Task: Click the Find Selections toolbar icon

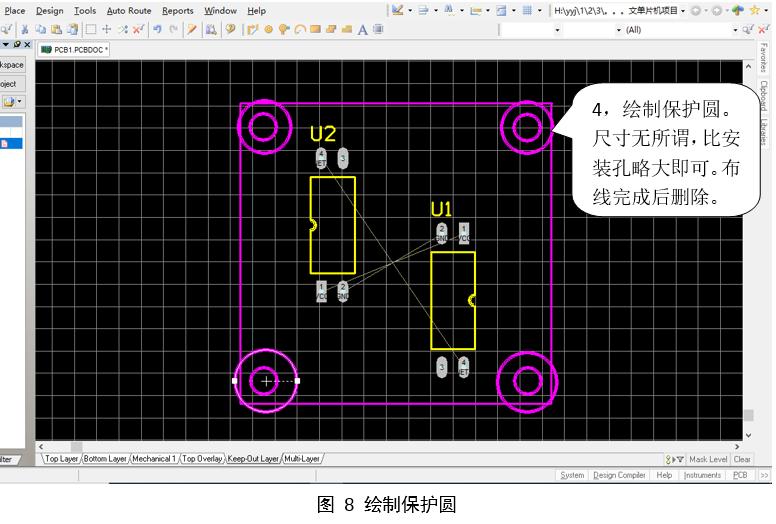Action: pyautogui.click(x=449, y=10)
